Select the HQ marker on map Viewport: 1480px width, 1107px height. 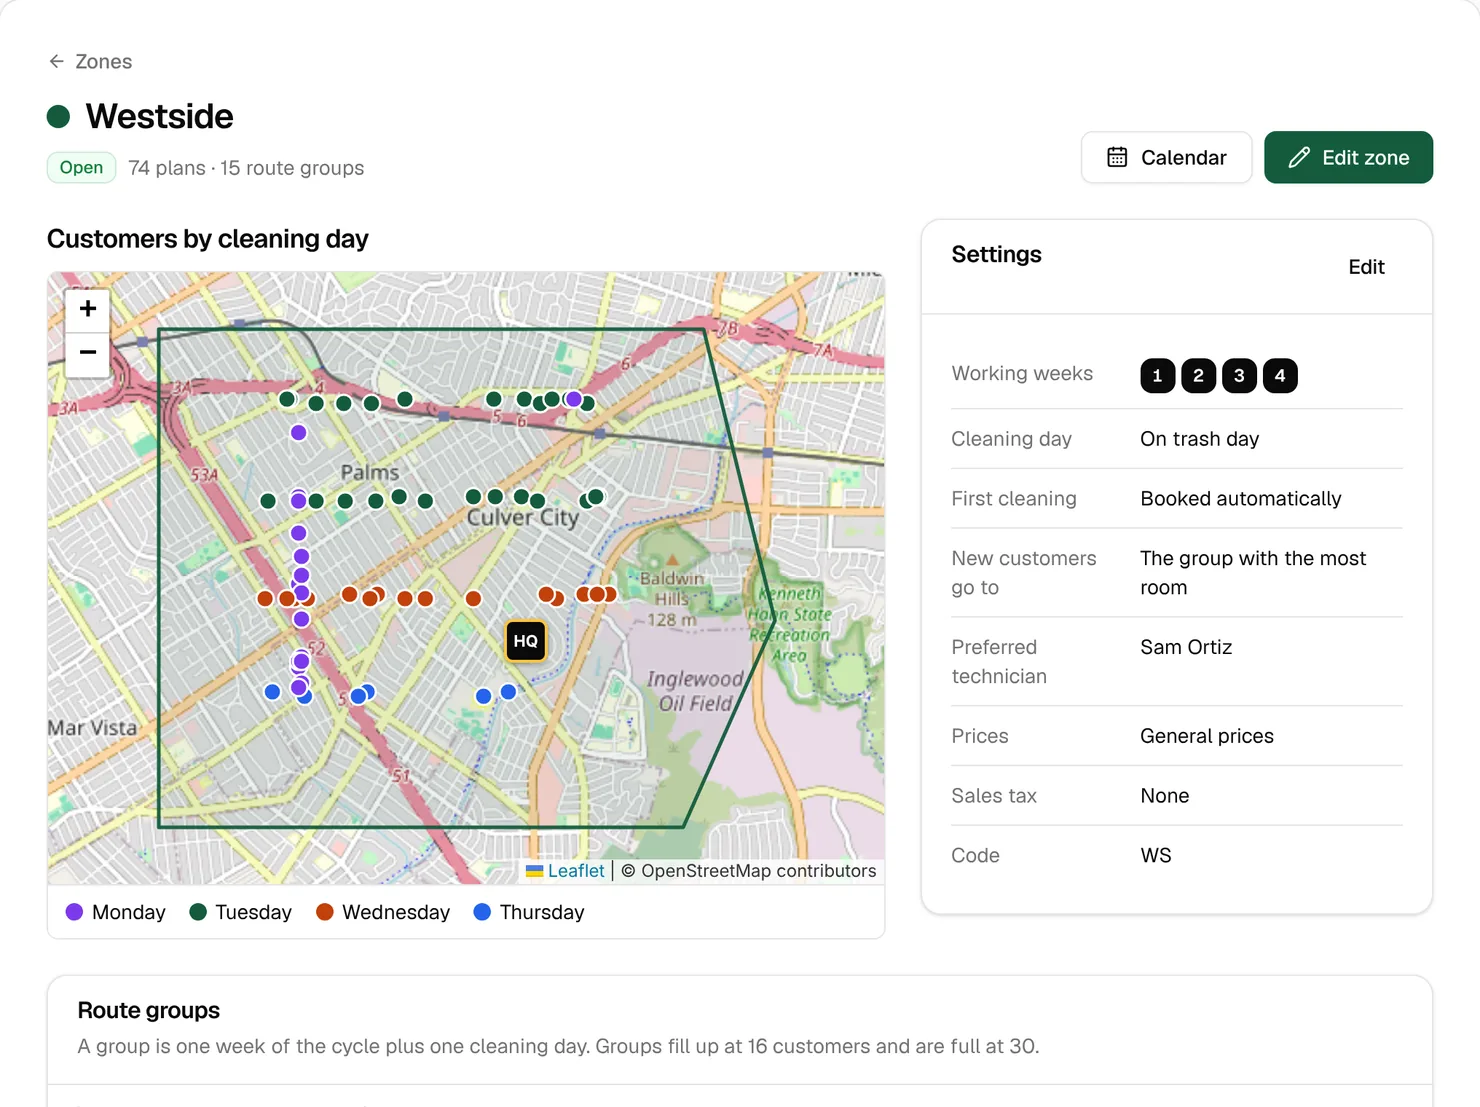526,641
